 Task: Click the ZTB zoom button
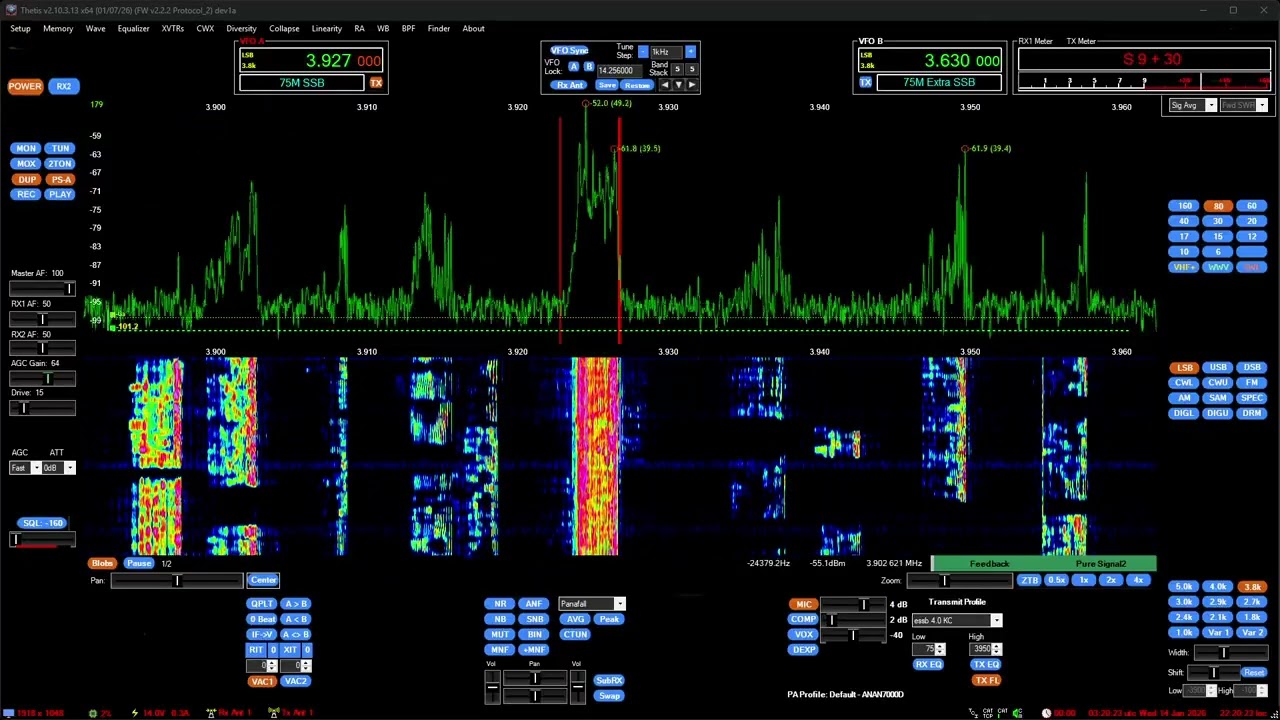(x=1029, y=580)
